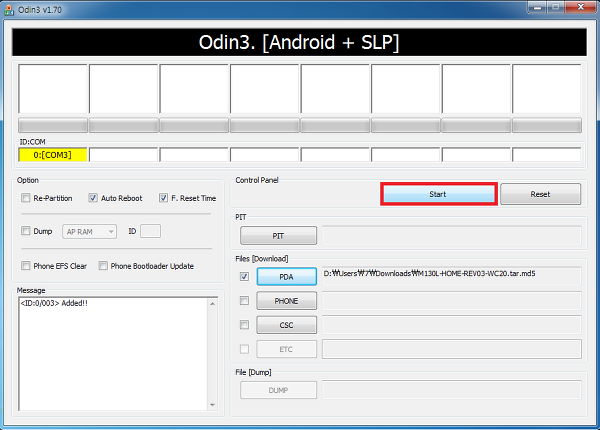600x430 pixels.
Task: Uncheck the PDA file checkbox
Action: click(x=244, y=276)
